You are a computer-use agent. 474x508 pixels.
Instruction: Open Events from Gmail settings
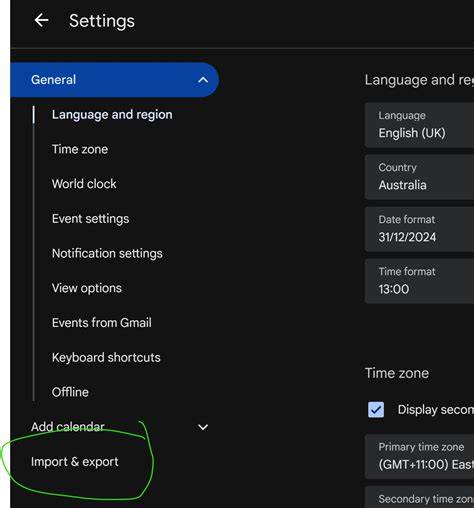102,323
